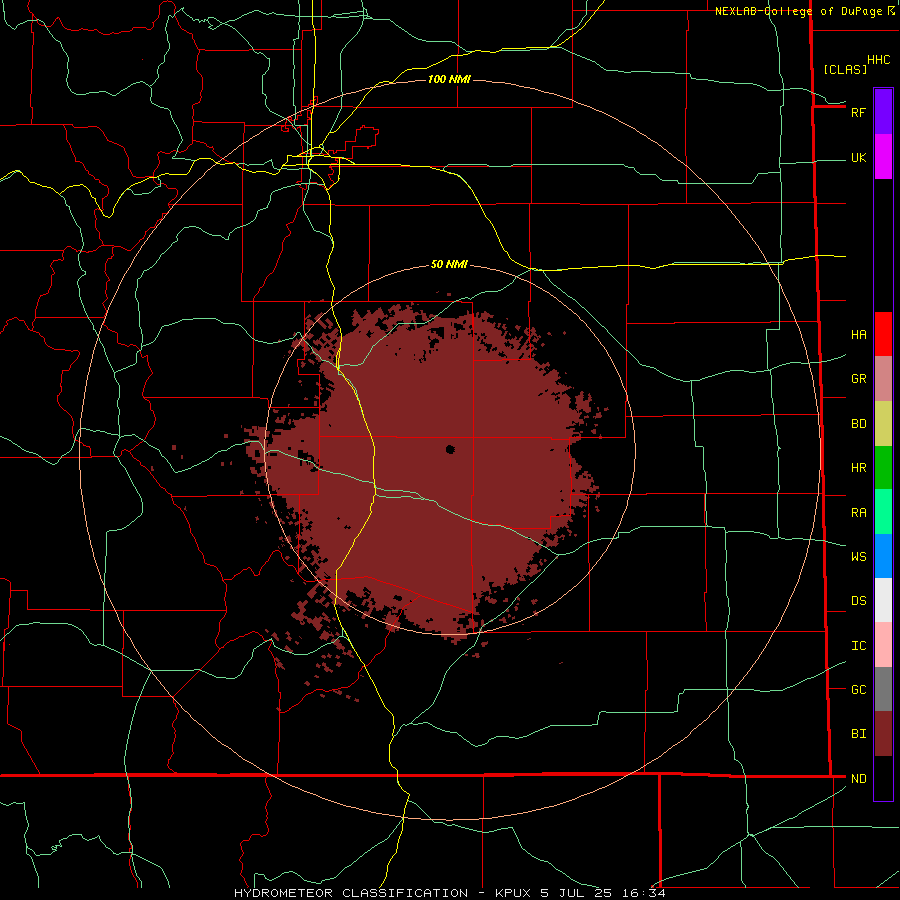Click the yellow BD big drops swatch

coord(883,423)
